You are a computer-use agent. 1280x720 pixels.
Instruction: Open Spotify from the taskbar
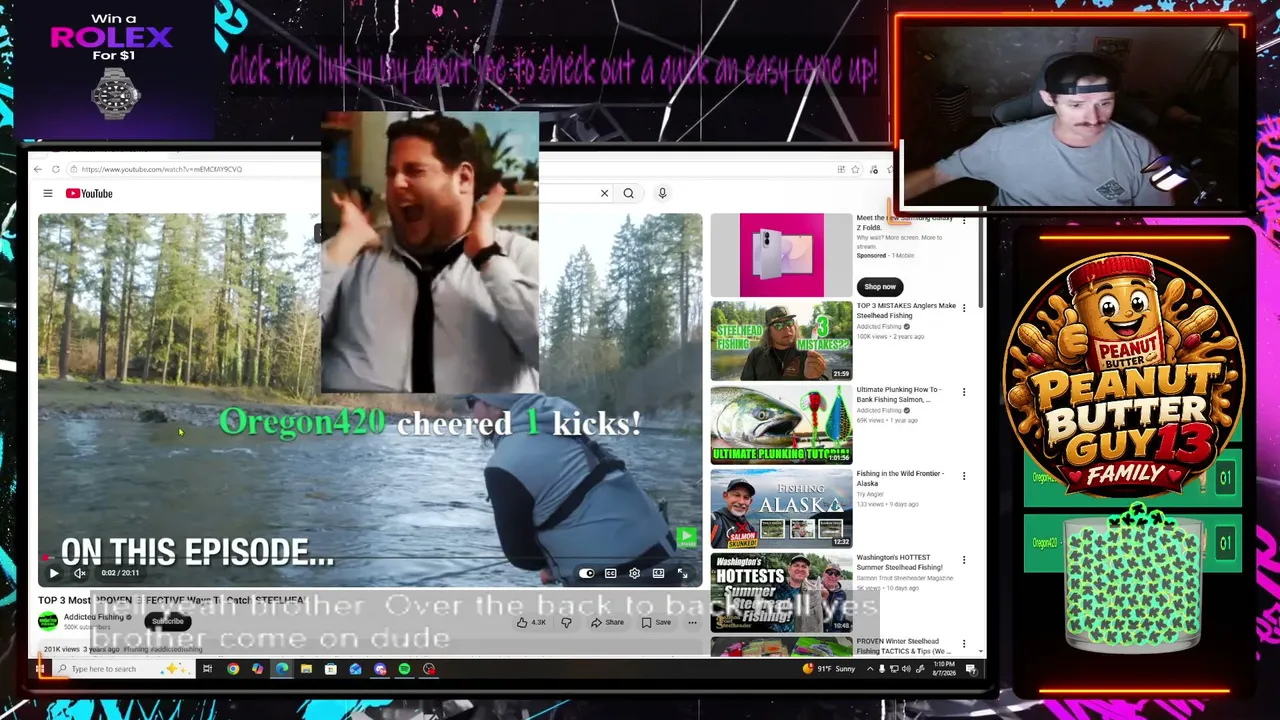pos(404,669)
